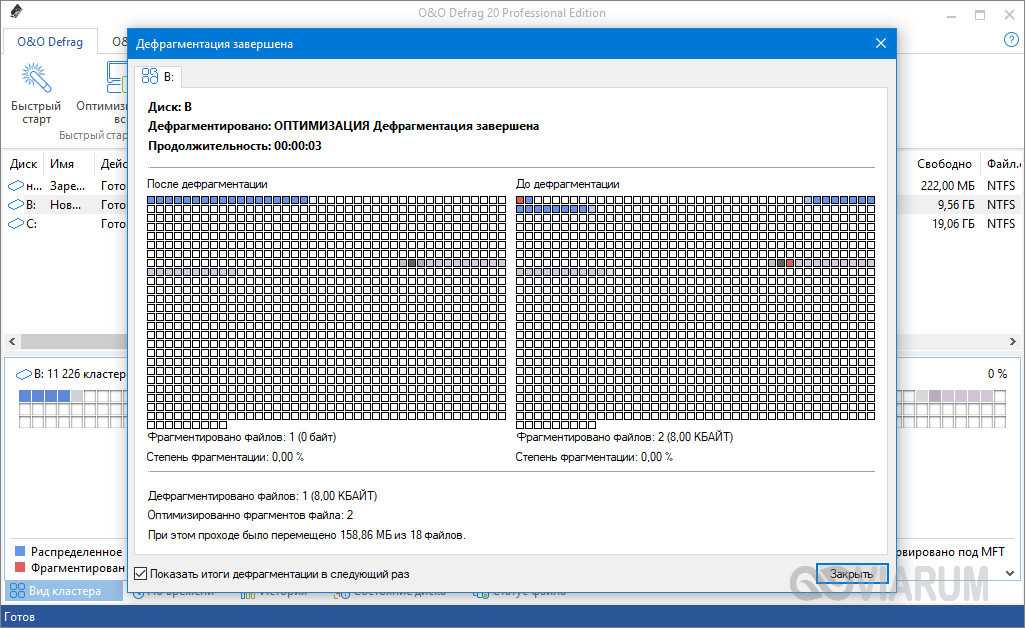Expand the legend panel chevron at bottom right
The height and width of the screenshot is (628, 1025).
click(x=1009, y=573)
